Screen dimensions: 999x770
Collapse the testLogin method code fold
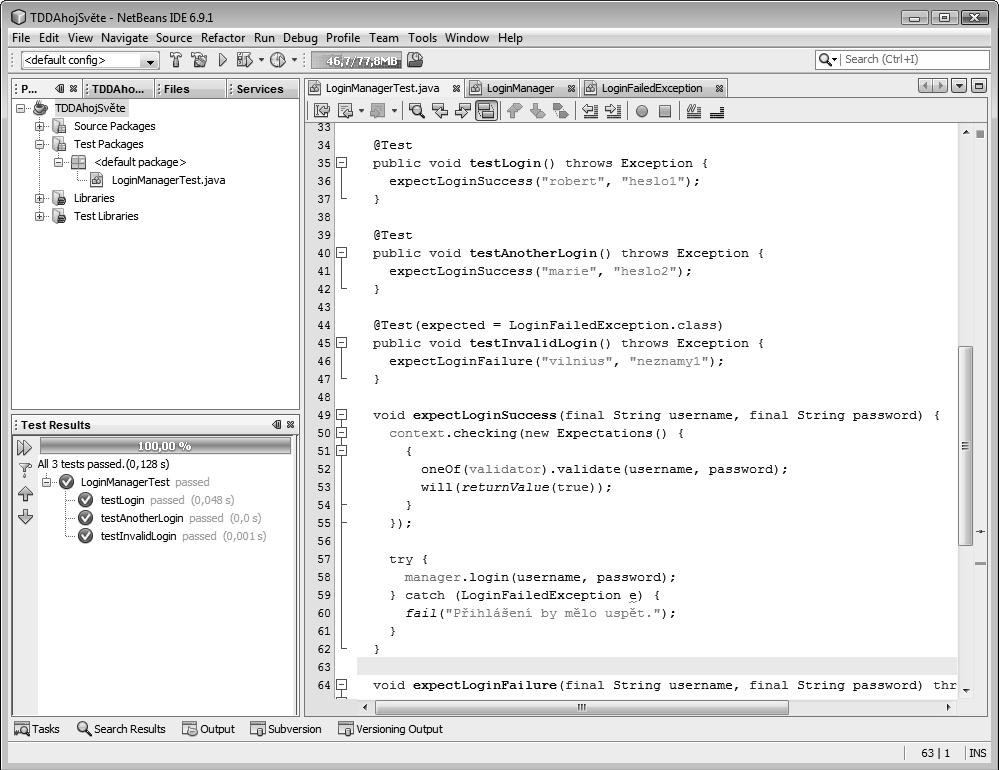[342, 162]
